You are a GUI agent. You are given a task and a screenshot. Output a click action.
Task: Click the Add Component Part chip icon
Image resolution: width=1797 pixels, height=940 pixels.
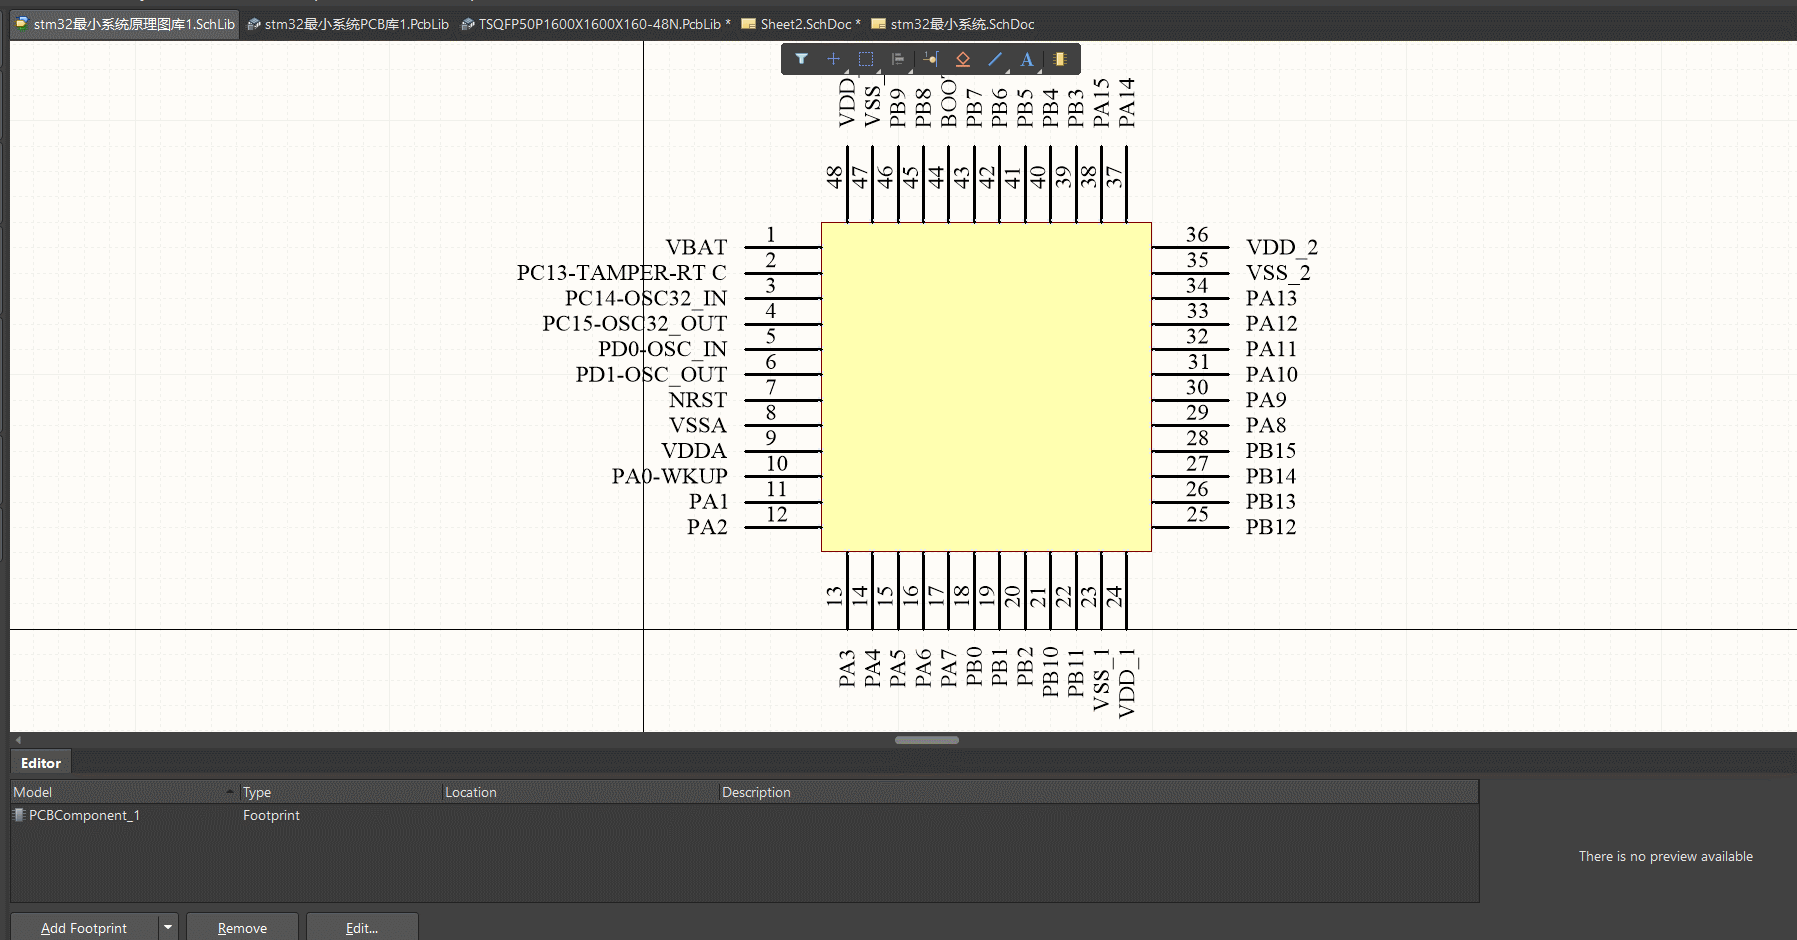pyautogui.click(x=1060, y=59)
